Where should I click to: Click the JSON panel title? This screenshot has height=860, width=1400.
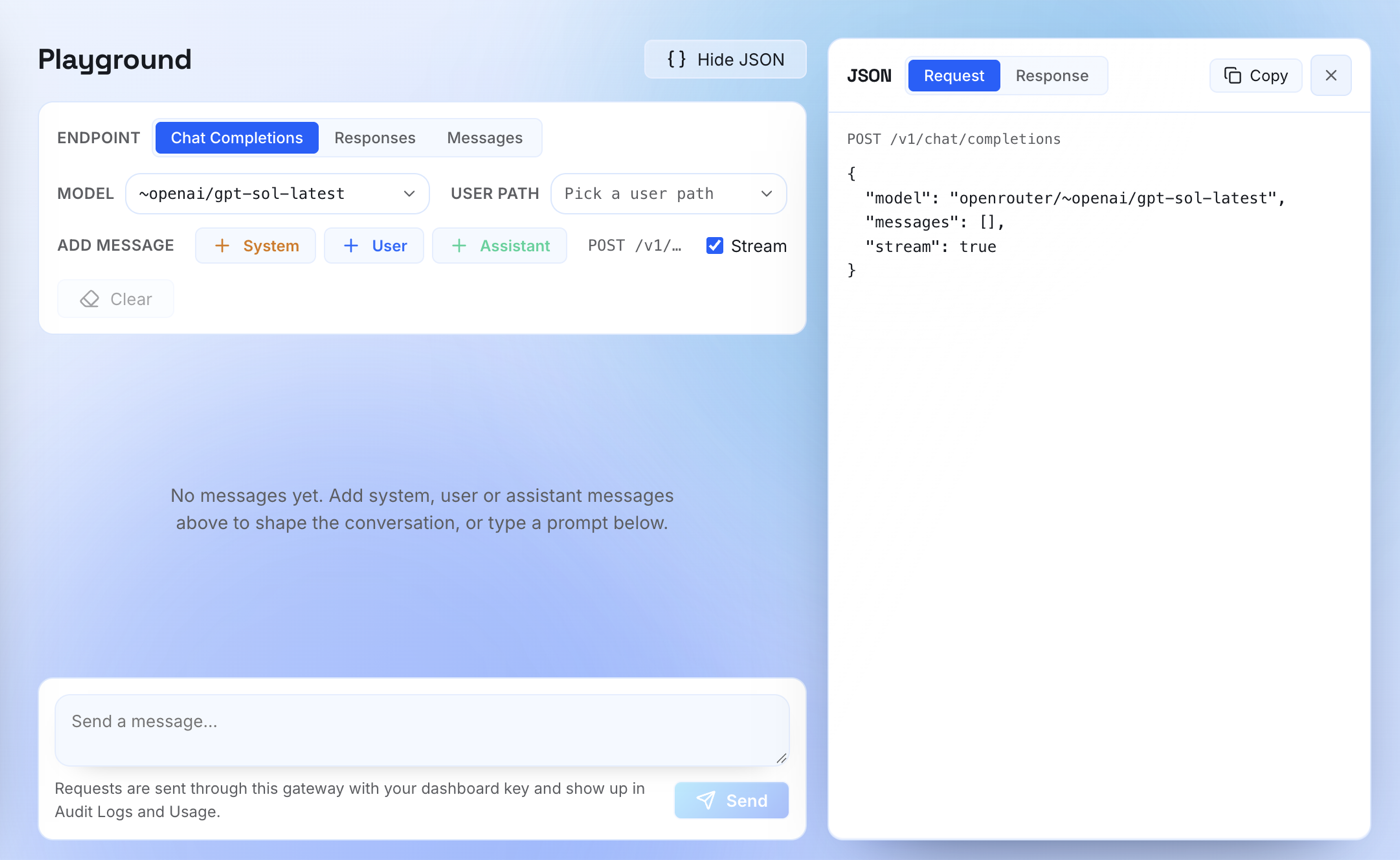(x=869, y=76)
